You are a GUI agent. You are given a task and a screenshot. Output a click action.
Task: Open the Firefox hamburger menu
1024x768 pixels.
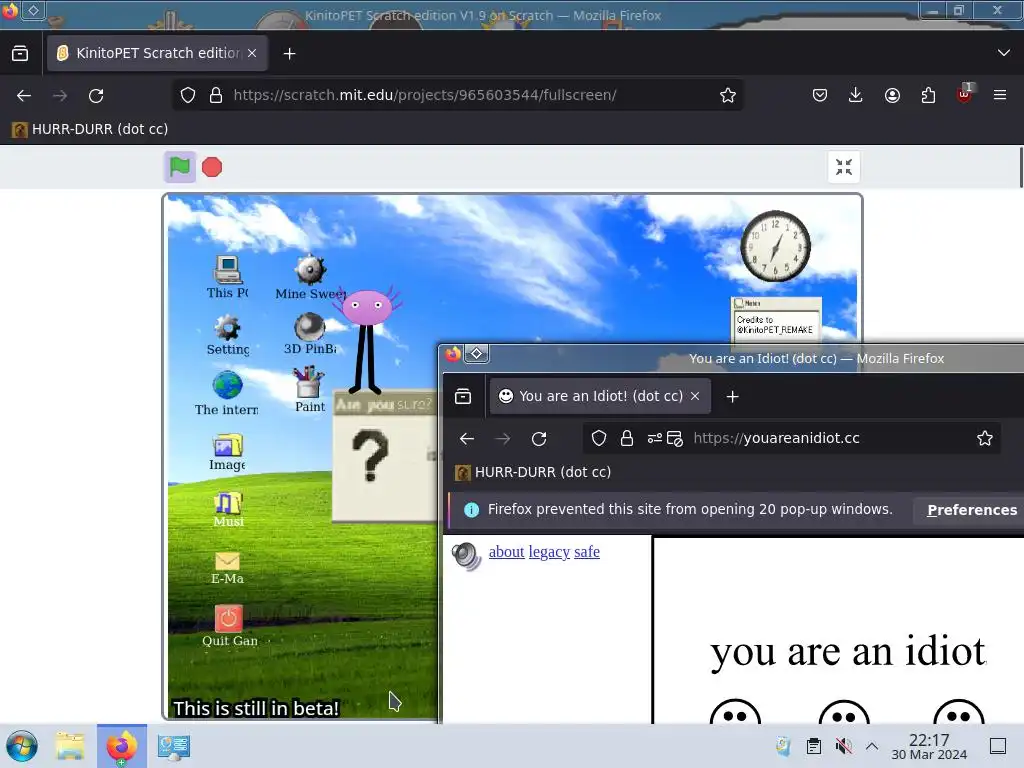[1000, 95]
